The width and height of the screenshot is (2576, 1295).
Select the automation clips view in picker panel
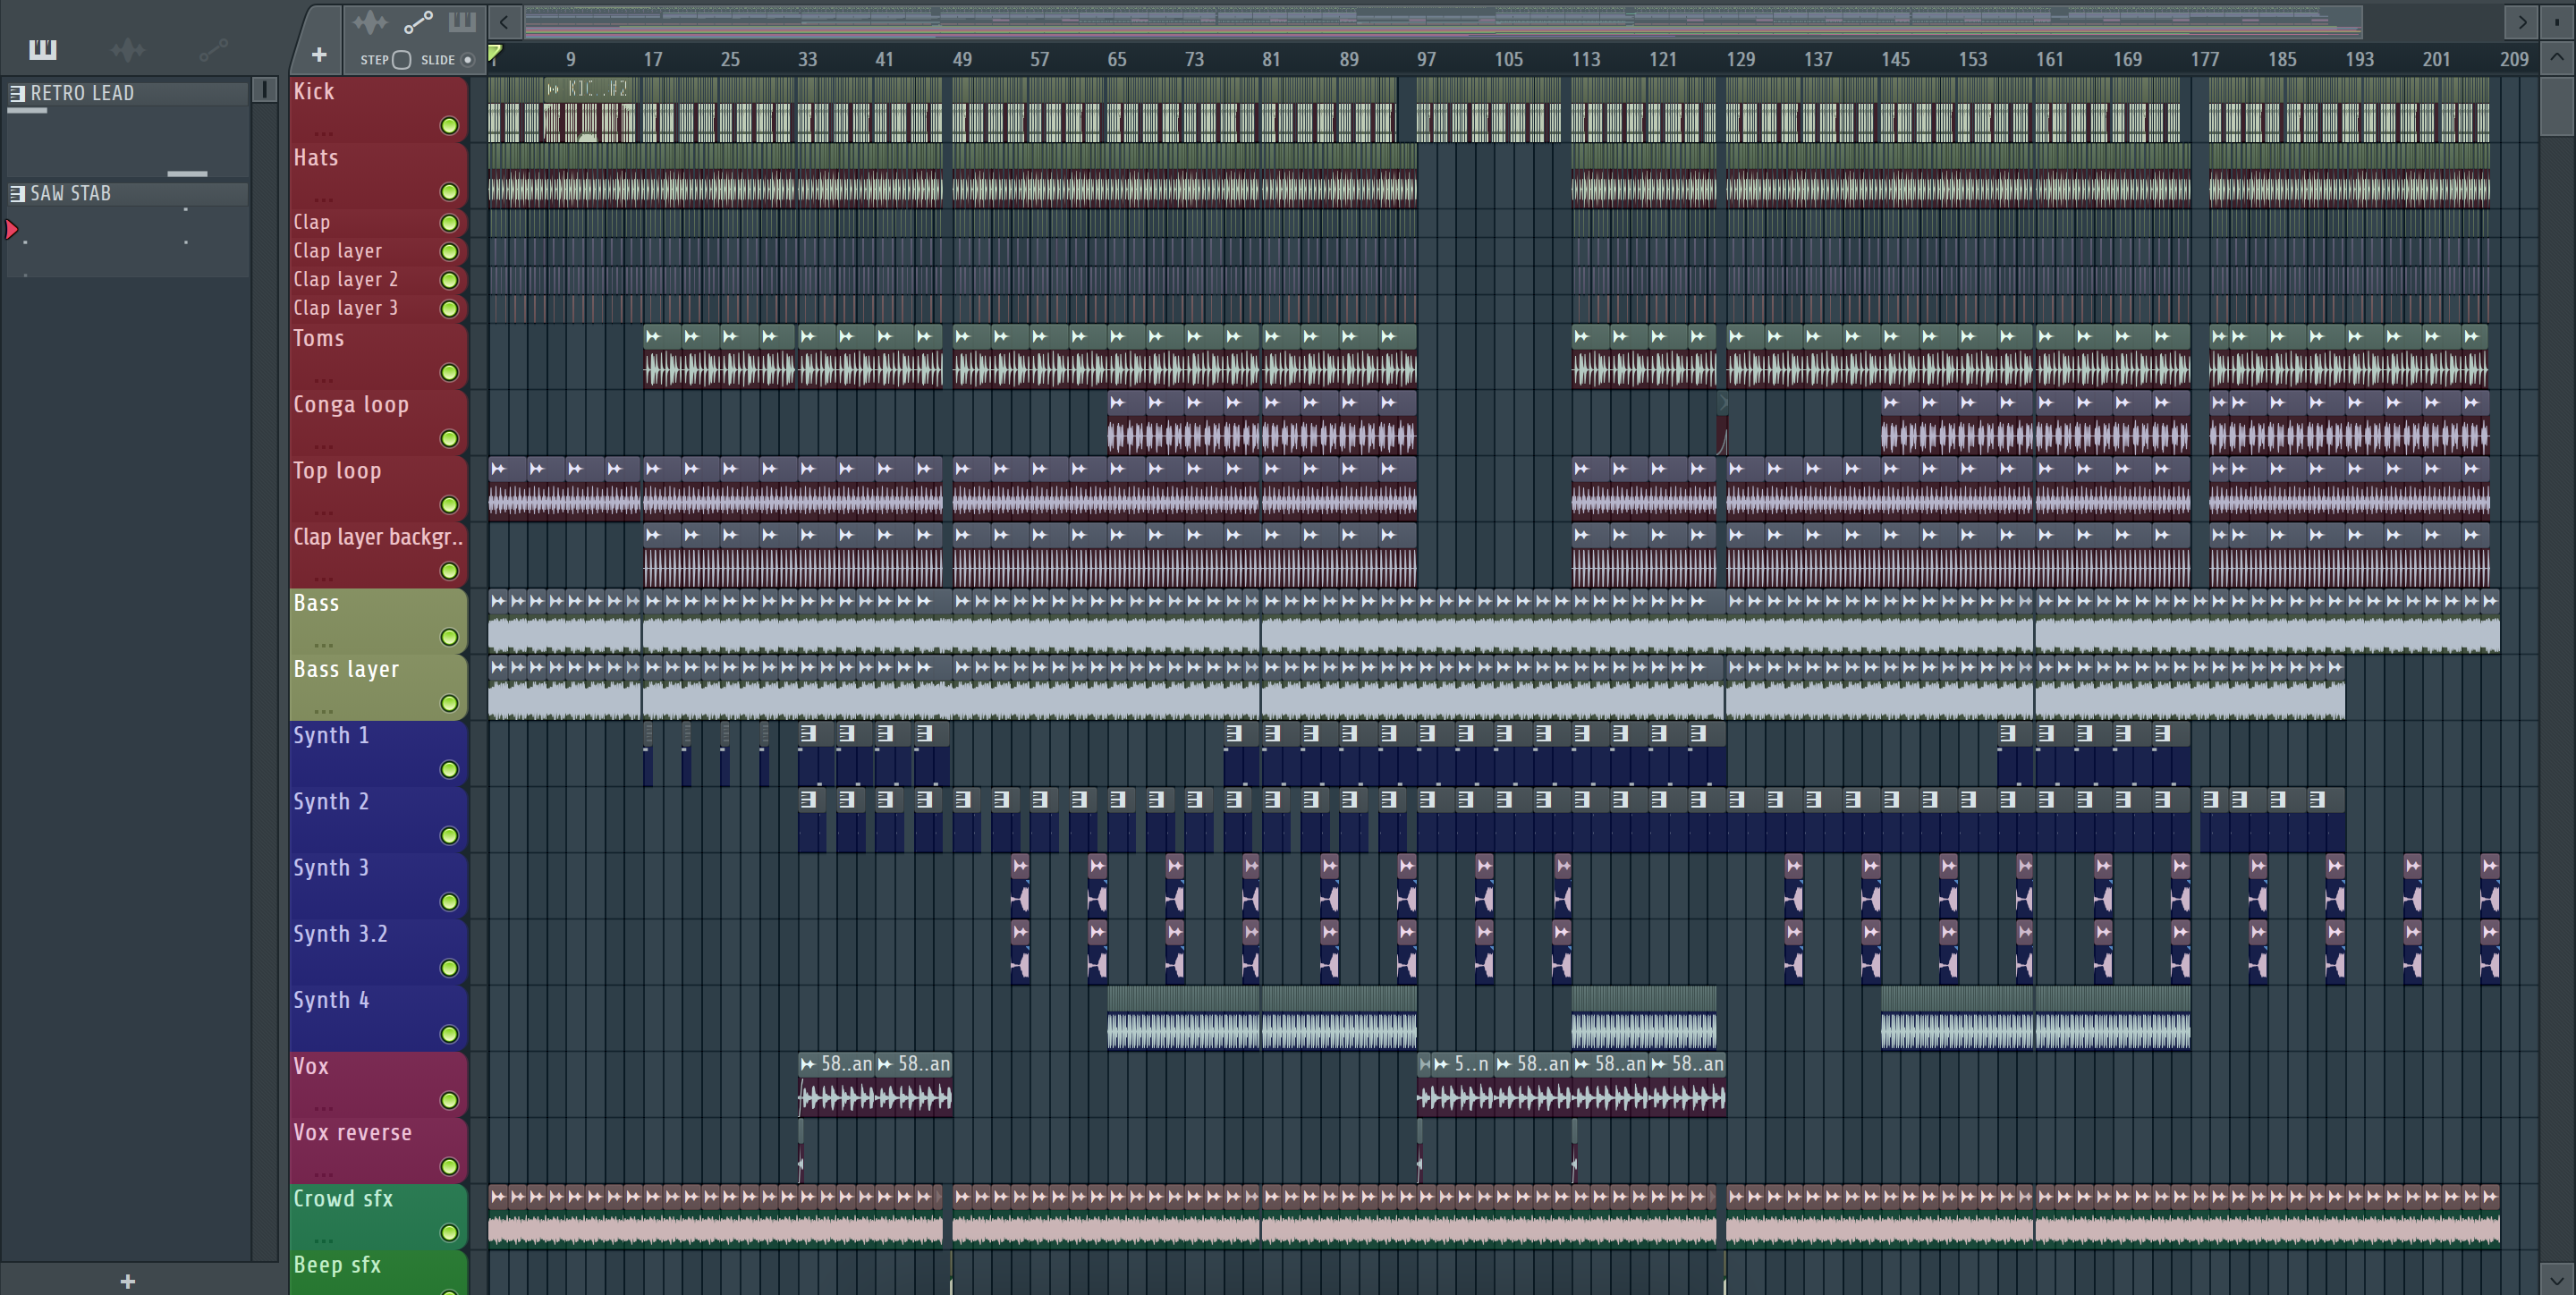[x=213, y=49]
